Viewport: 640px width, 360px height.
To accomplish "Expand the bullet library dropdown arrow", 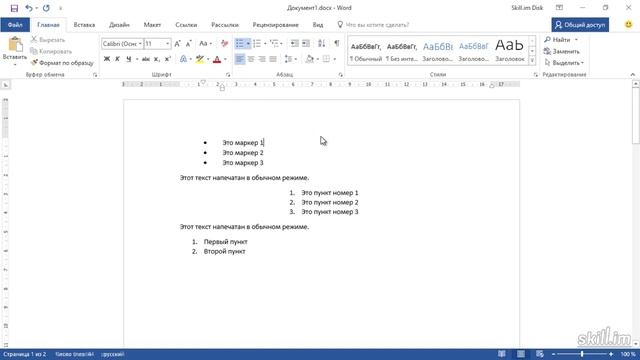I will (x=248, y=44).
